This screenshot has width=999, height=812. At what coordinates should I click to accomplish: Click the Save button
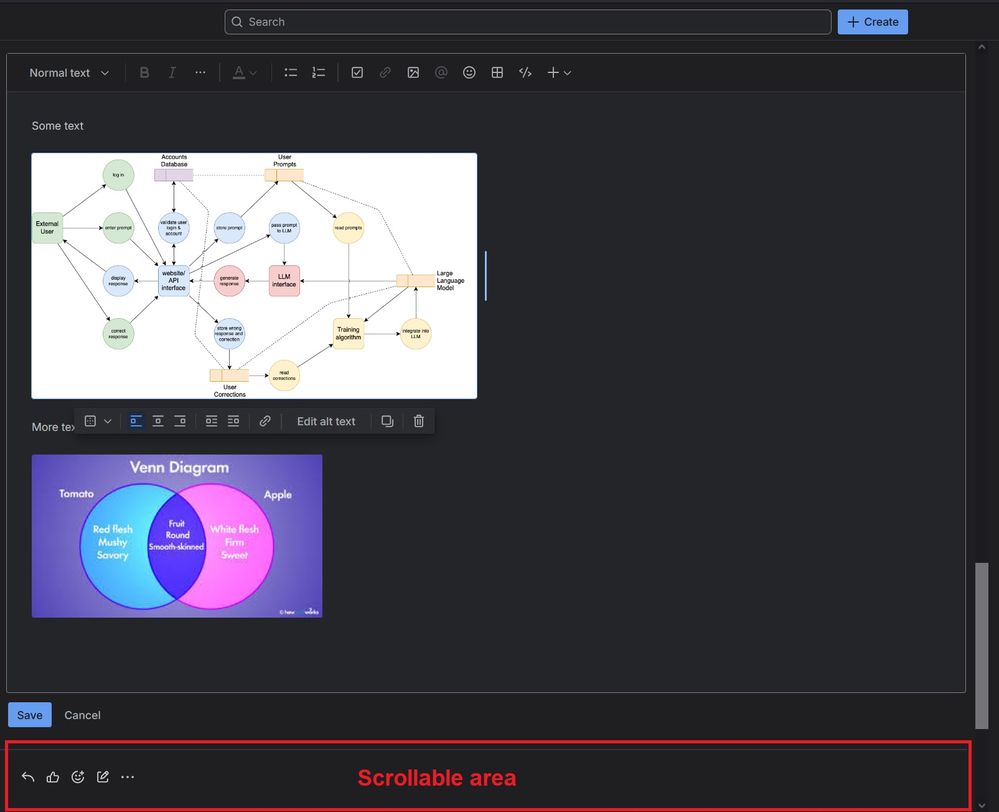pos(30,715)
